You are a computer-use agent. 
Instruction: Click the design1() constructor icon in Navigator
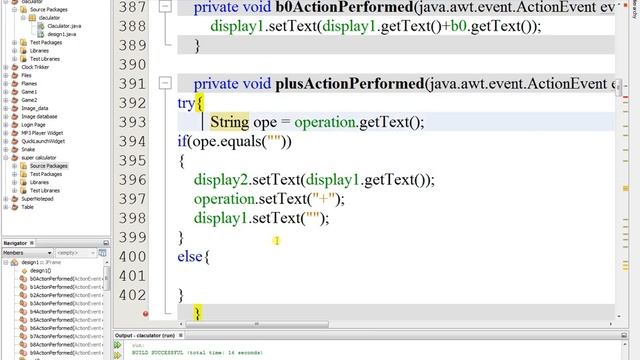[24, 271]
